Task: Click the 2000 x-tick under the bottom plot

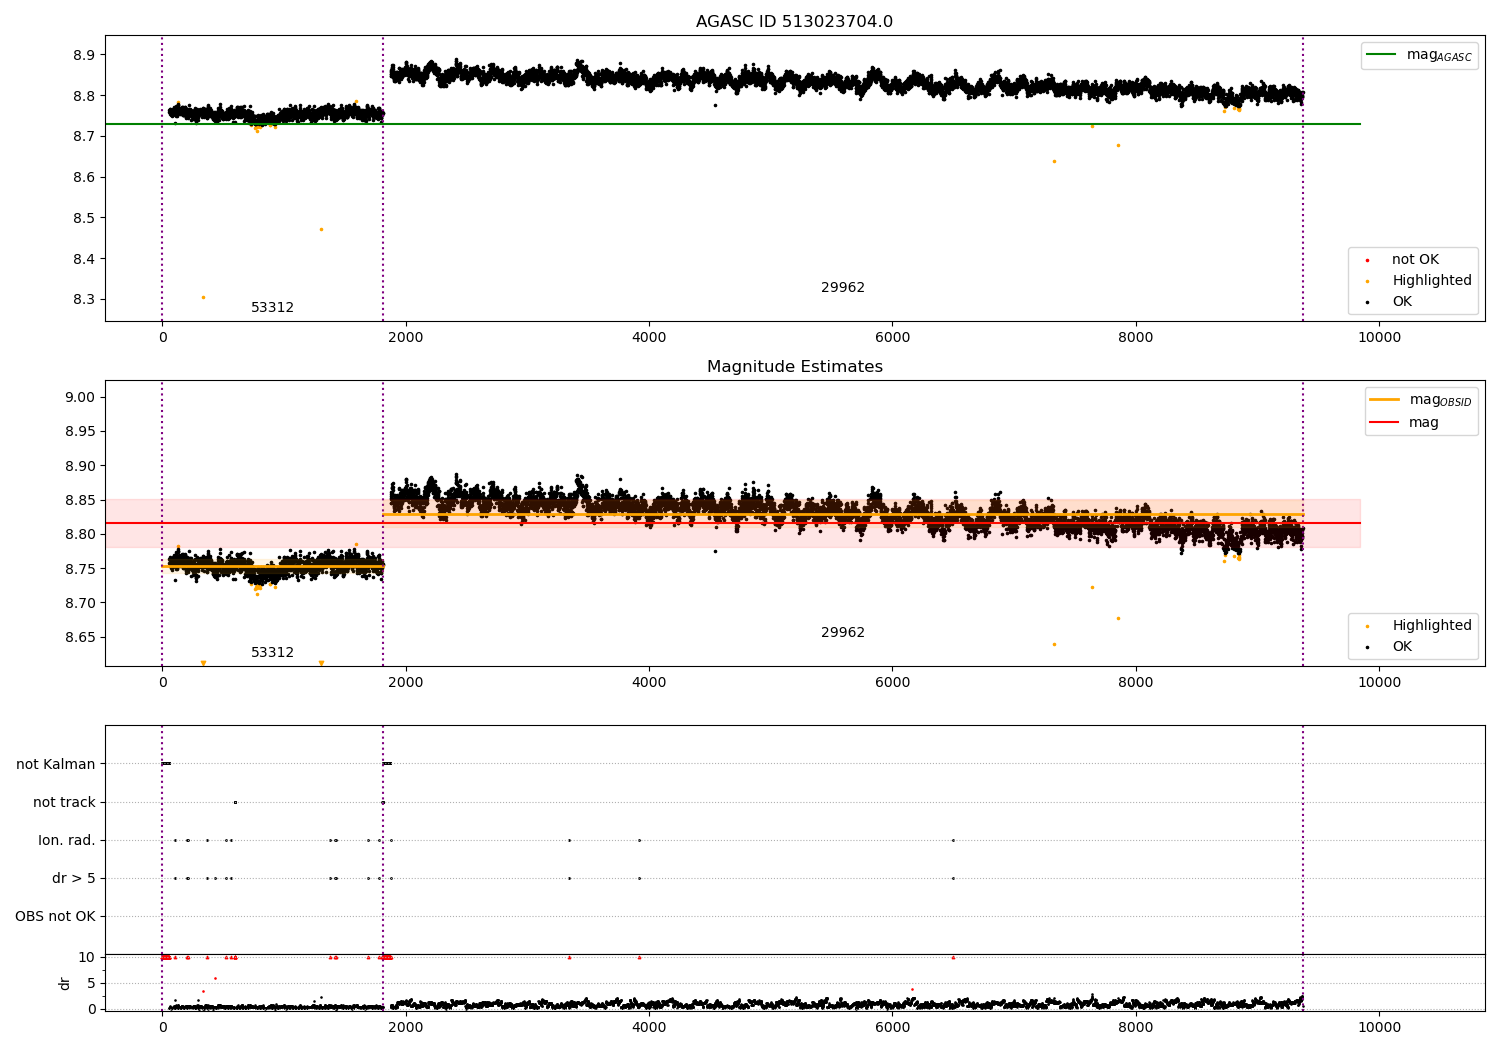Action: pyautogui.click(x=405, y=1028)
